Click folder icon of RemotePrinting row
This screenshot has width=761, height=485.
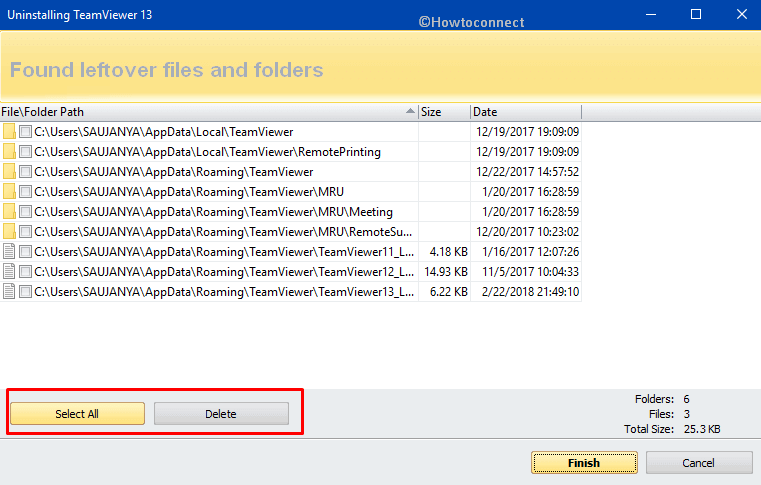(9, 151)
